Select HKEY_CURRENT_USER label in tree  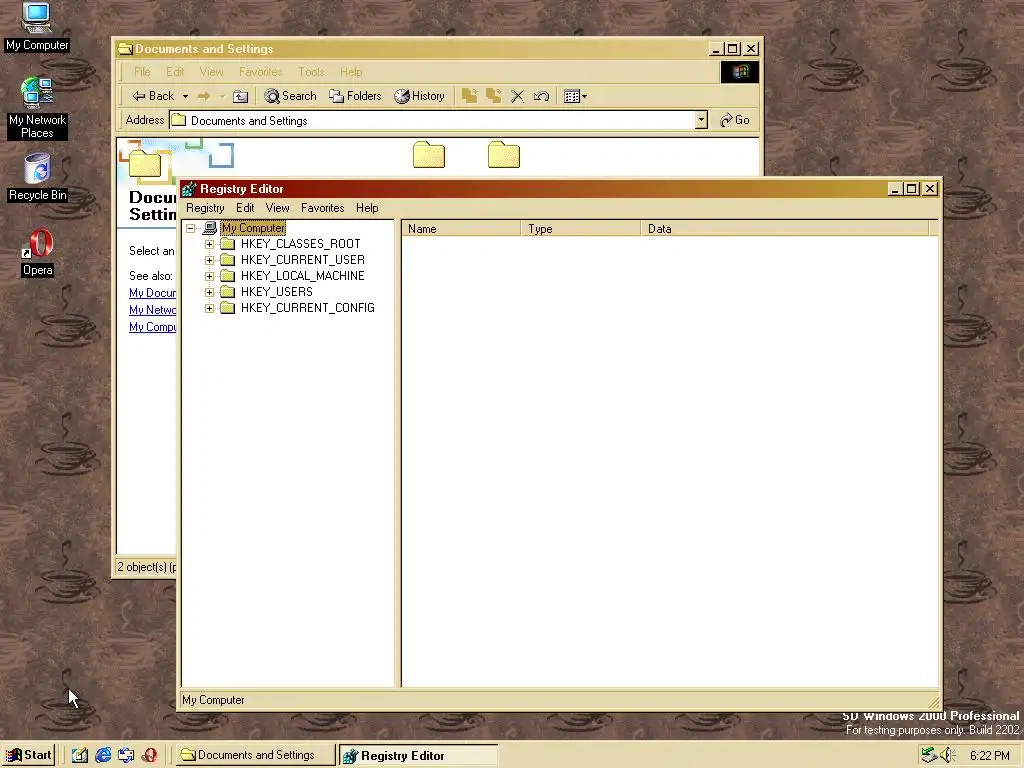pyautogui.click(x=302, y=260)
